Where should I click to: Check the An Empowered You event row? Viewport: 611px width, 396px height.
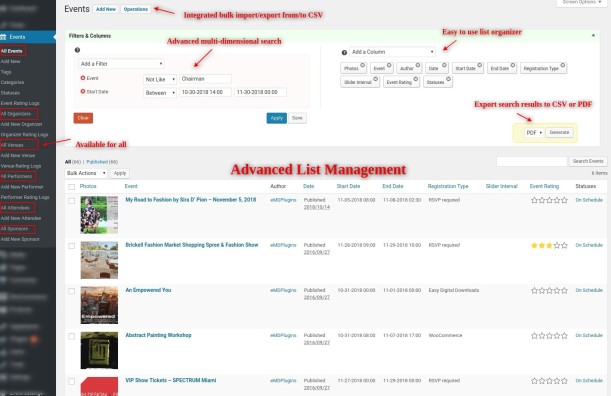(72, 291)
